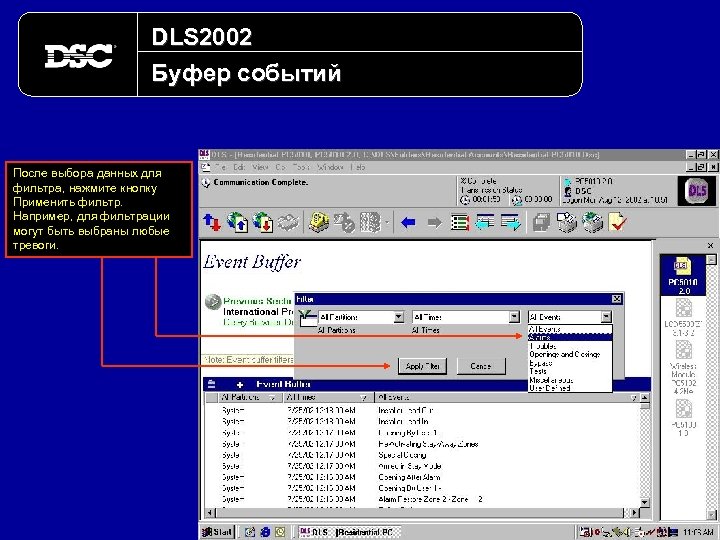Viewport: 720px width, 540px height.
Task: Choose Openings and Closings from events list
Action: point(570,354)
